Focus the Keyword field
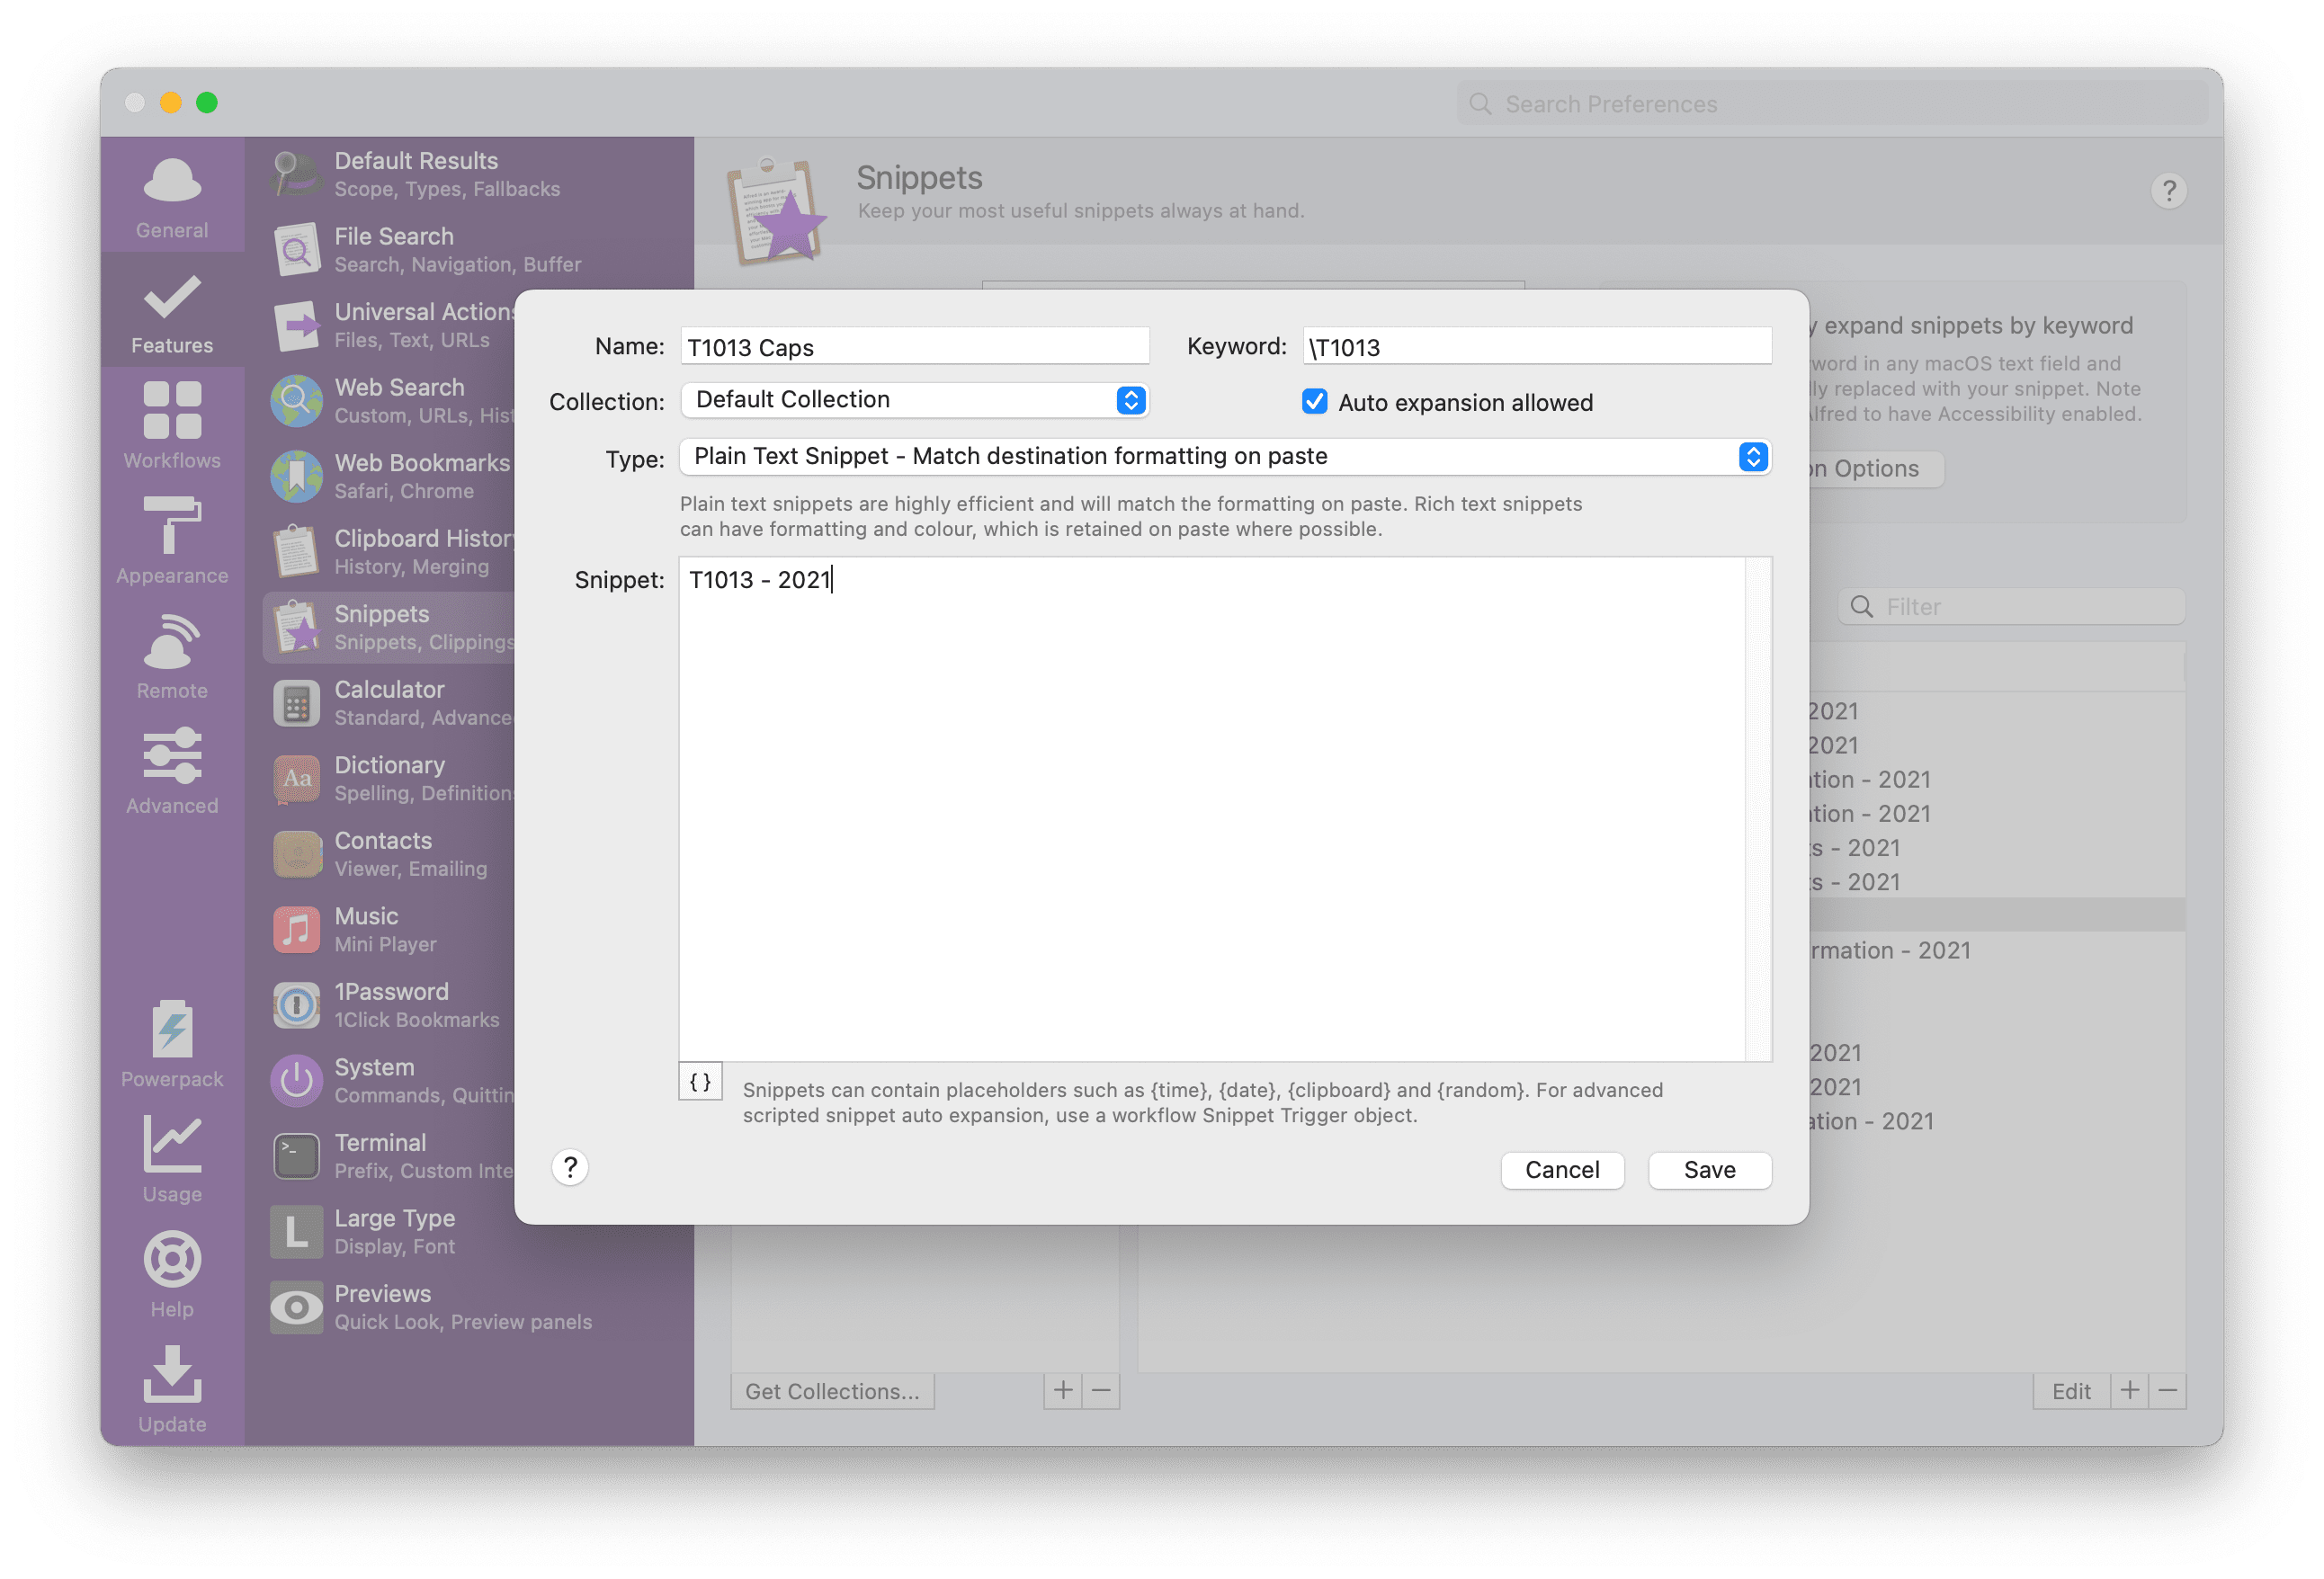Screen dimensions: 2324x1579 pos(1537,347)
